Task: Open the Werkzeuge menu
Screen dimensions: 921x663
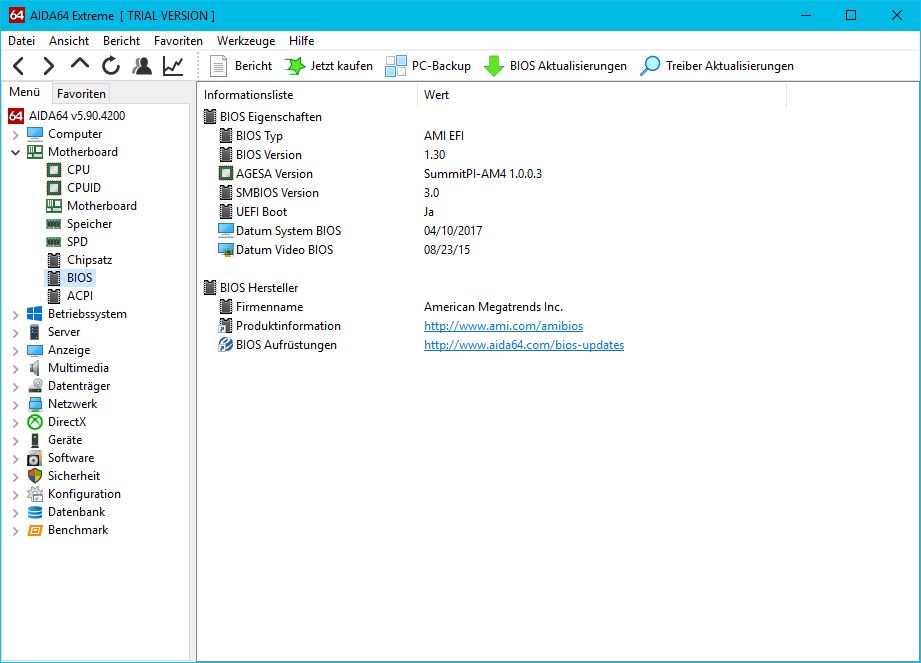Action: coord(246,41)
